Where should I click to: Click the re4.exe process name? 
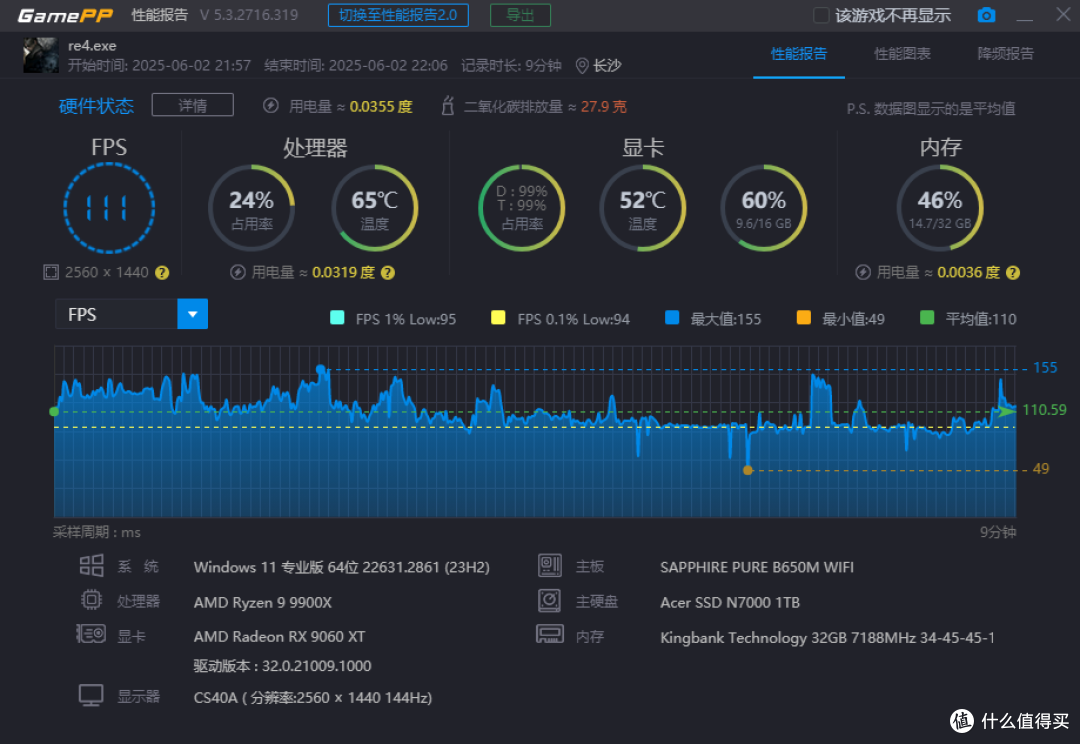point(92,45)
